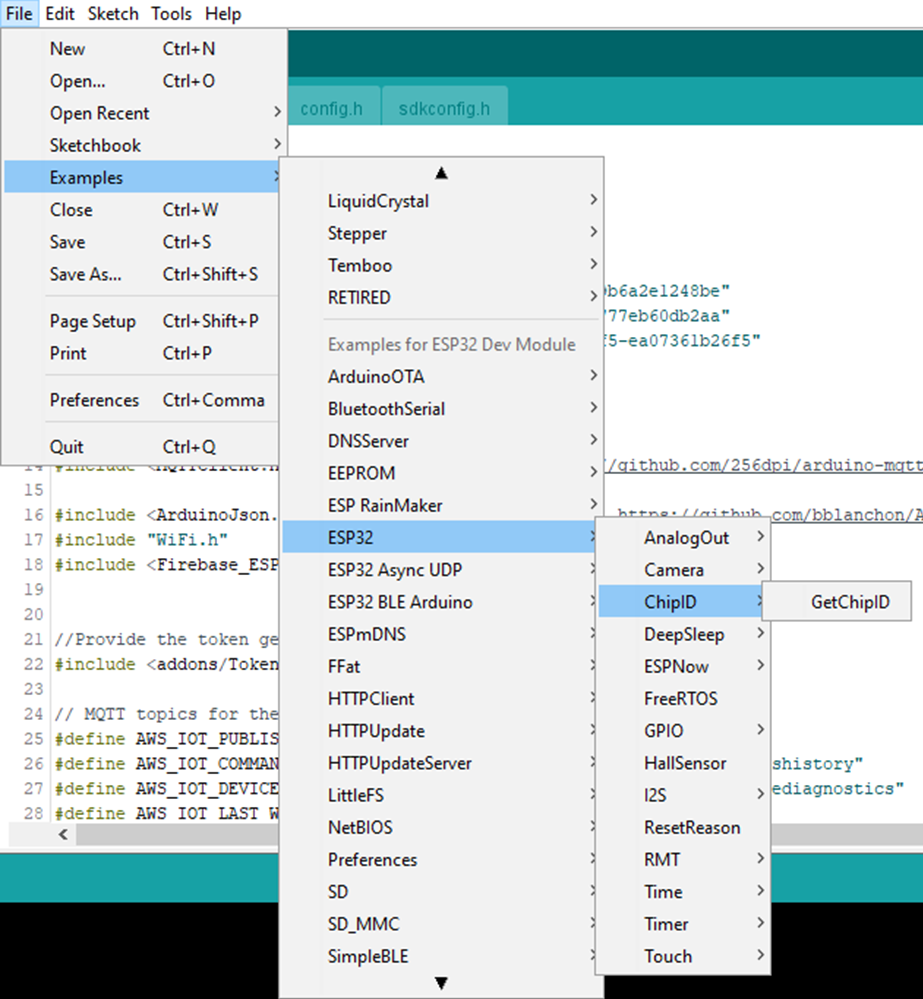Click the up scroll arrow in examples list
The height and width of the screenshot is (999, 923).
(x=441, y=173)
